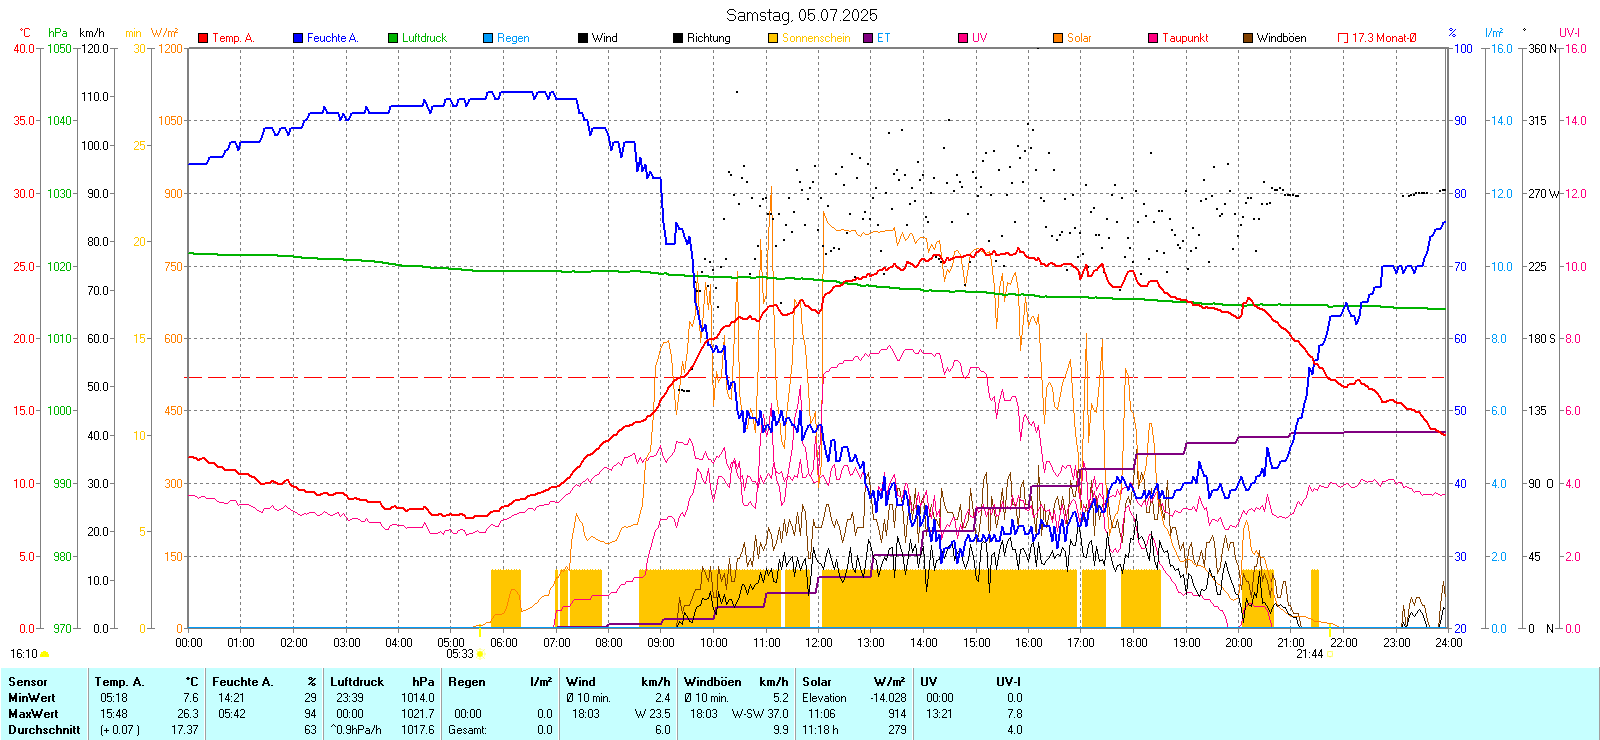1600x740 pixels.
Task: Click the light-blue Regen legend square
Action: pos(488,38)
